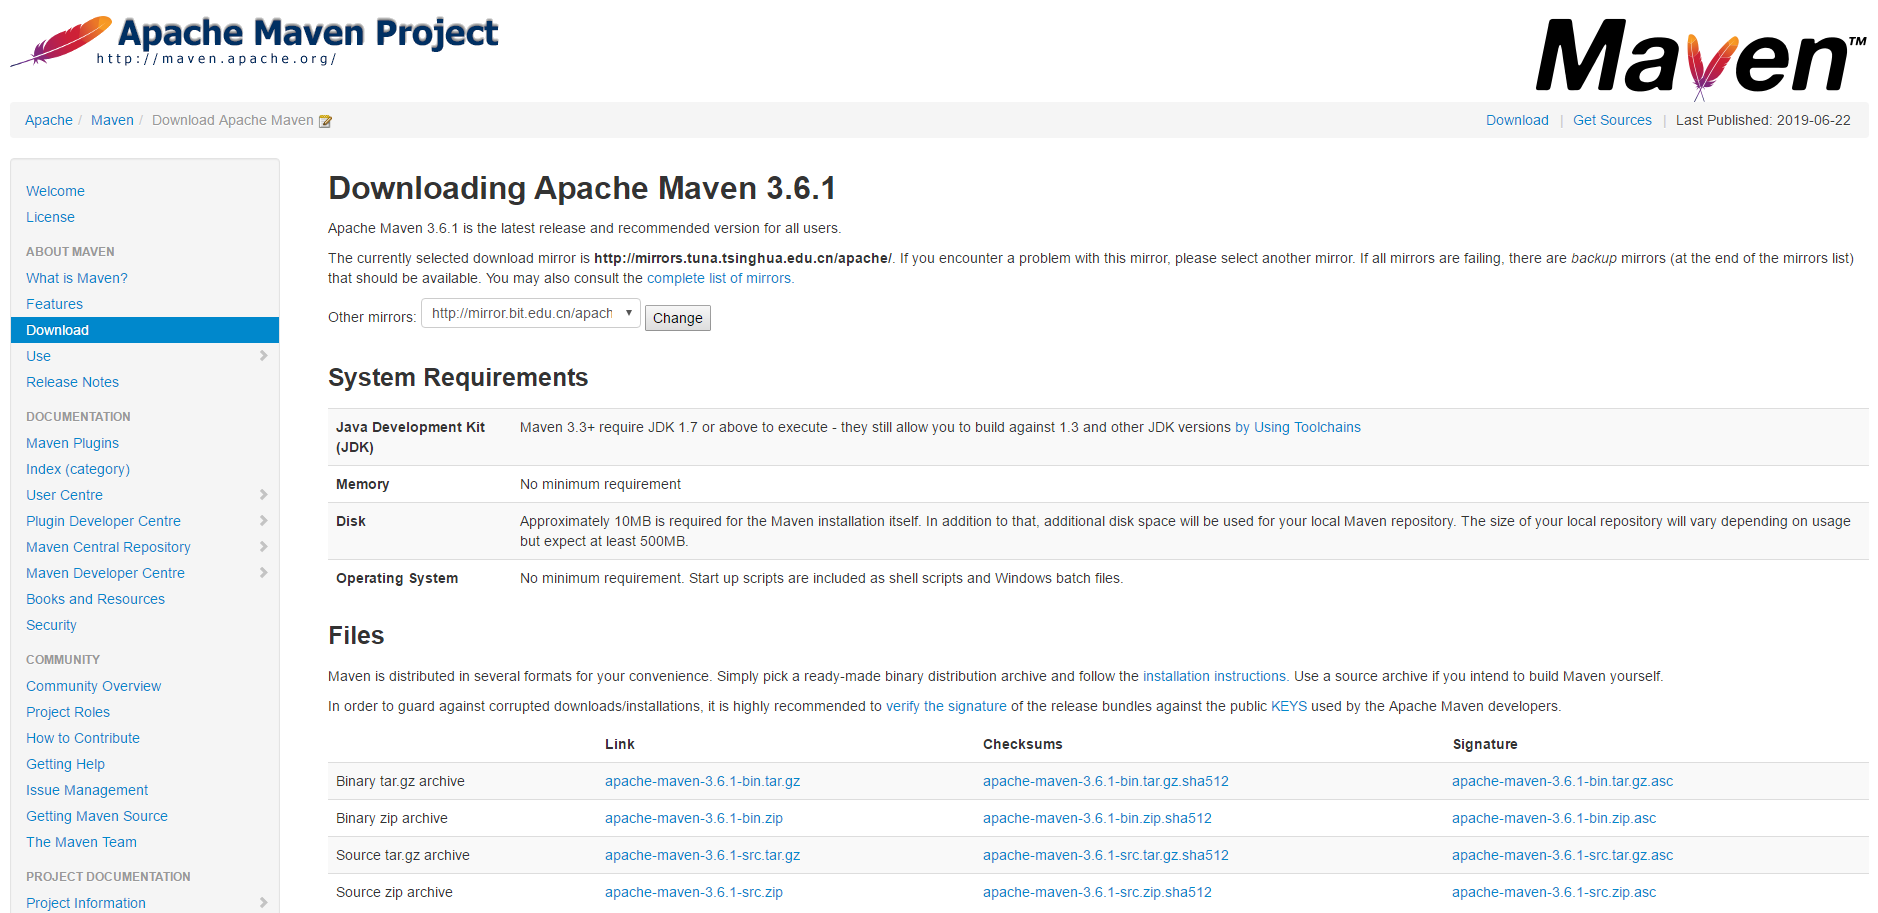Select the active Download sidebar item

point(145,330)
